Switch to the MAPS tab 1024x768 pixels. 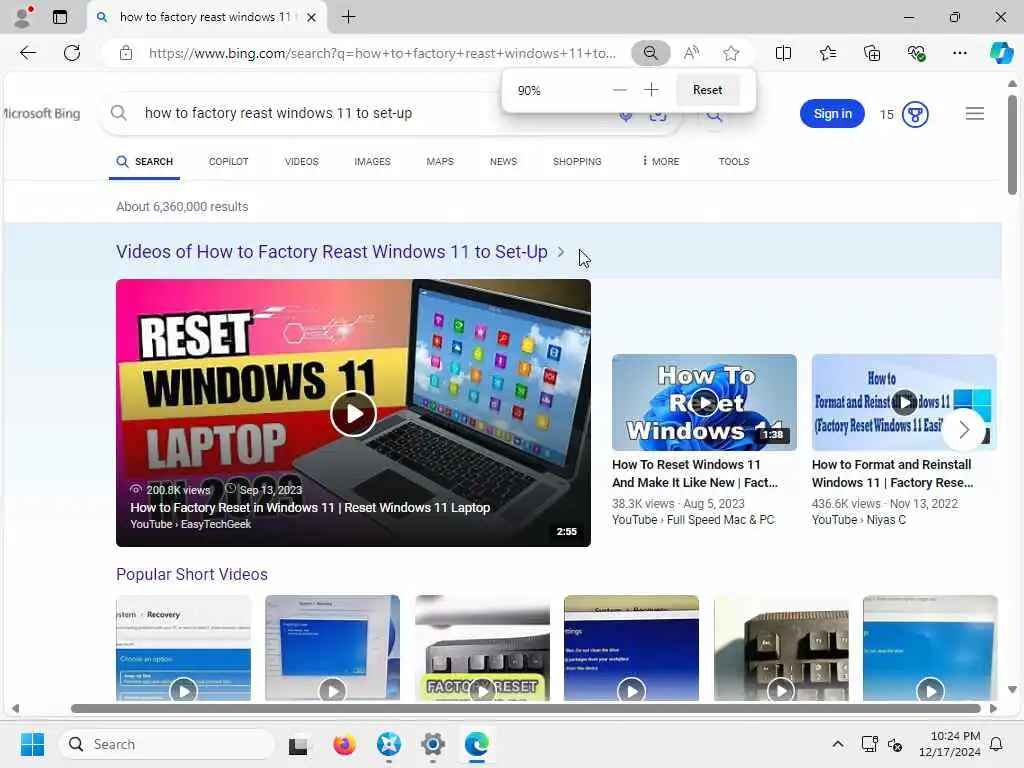click(x=440, y=161)
